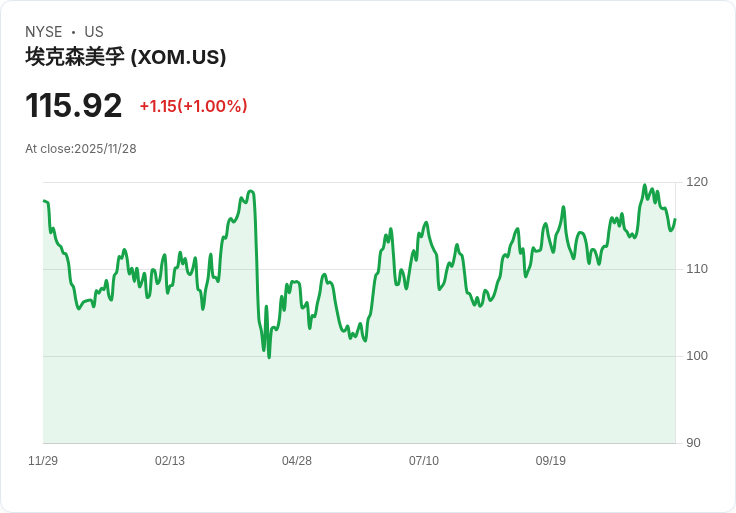Click the leftmost start of the price line
The height and width of the screenshot is (513, 736).
click(44, 201)
